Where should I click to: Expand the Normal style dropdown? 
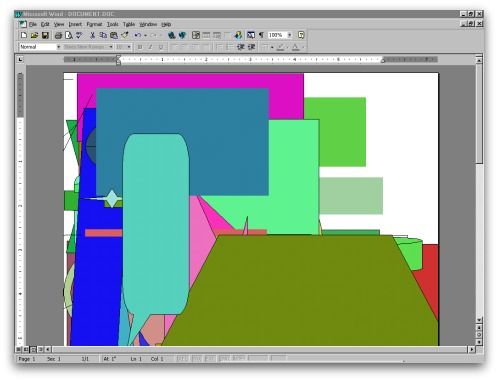click(59, 47)
